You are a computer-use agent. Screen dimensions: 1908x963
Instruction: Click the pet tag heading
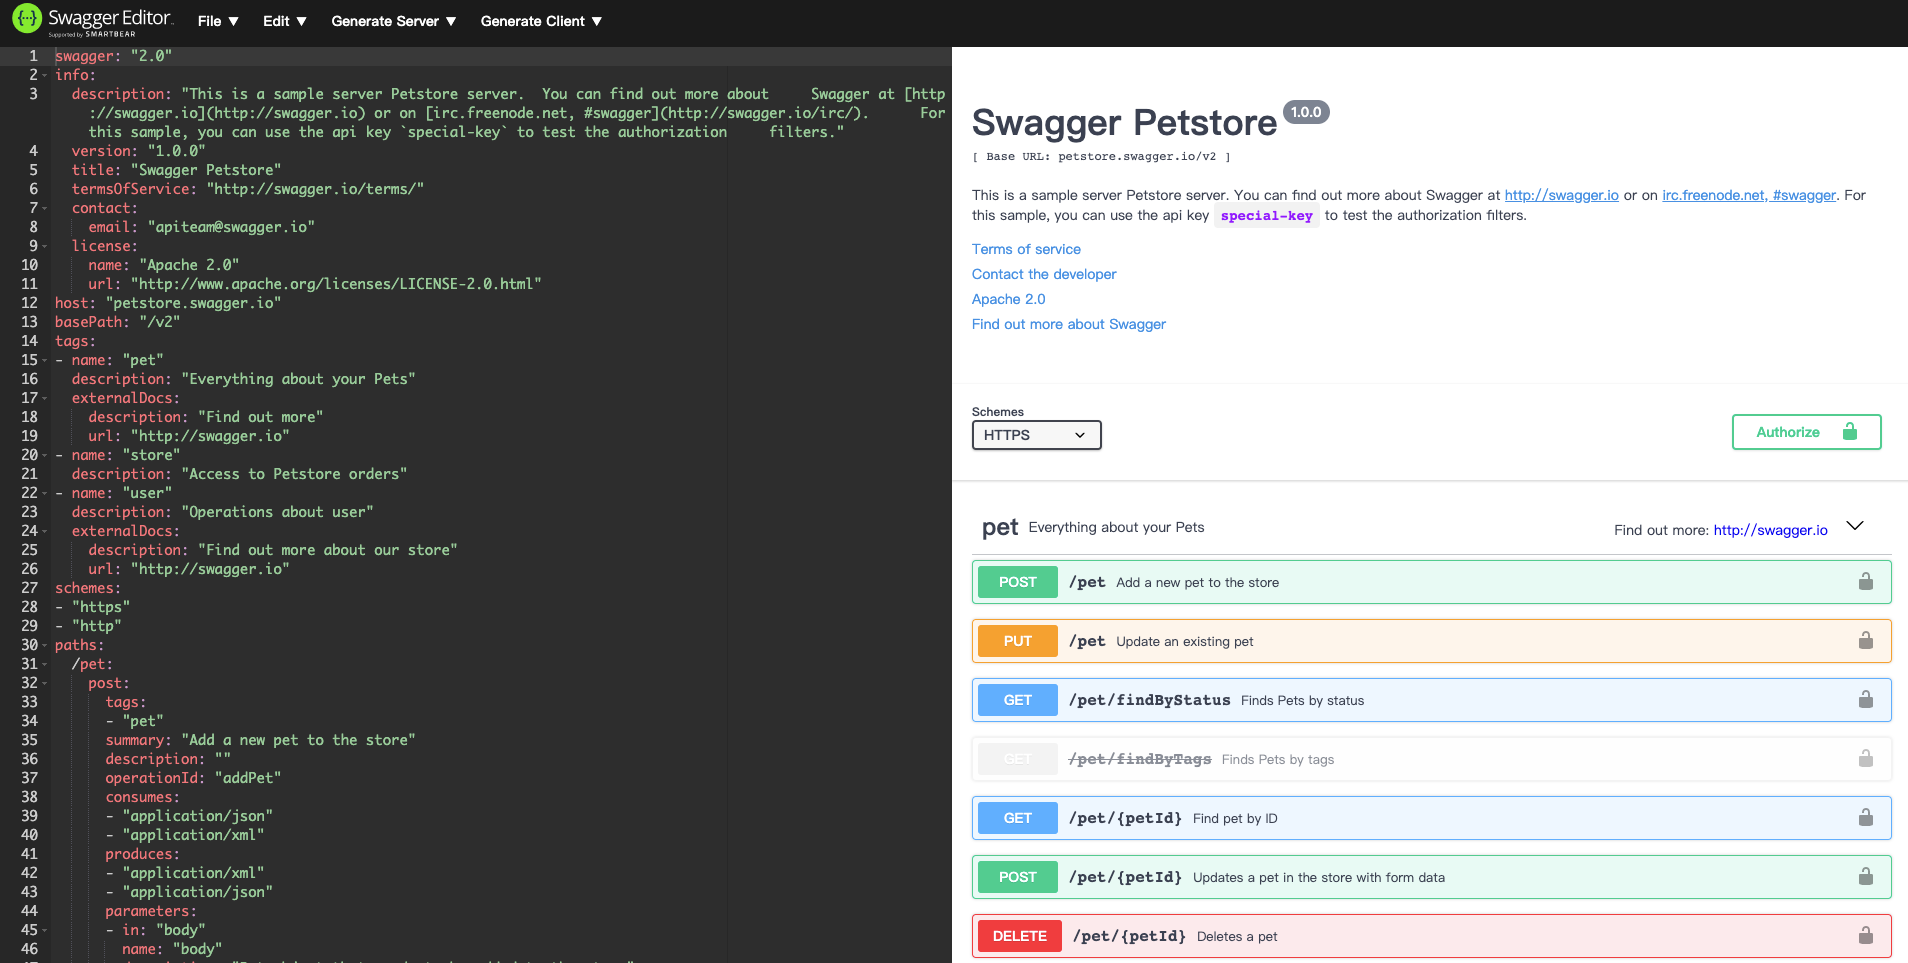[1000, 527]
